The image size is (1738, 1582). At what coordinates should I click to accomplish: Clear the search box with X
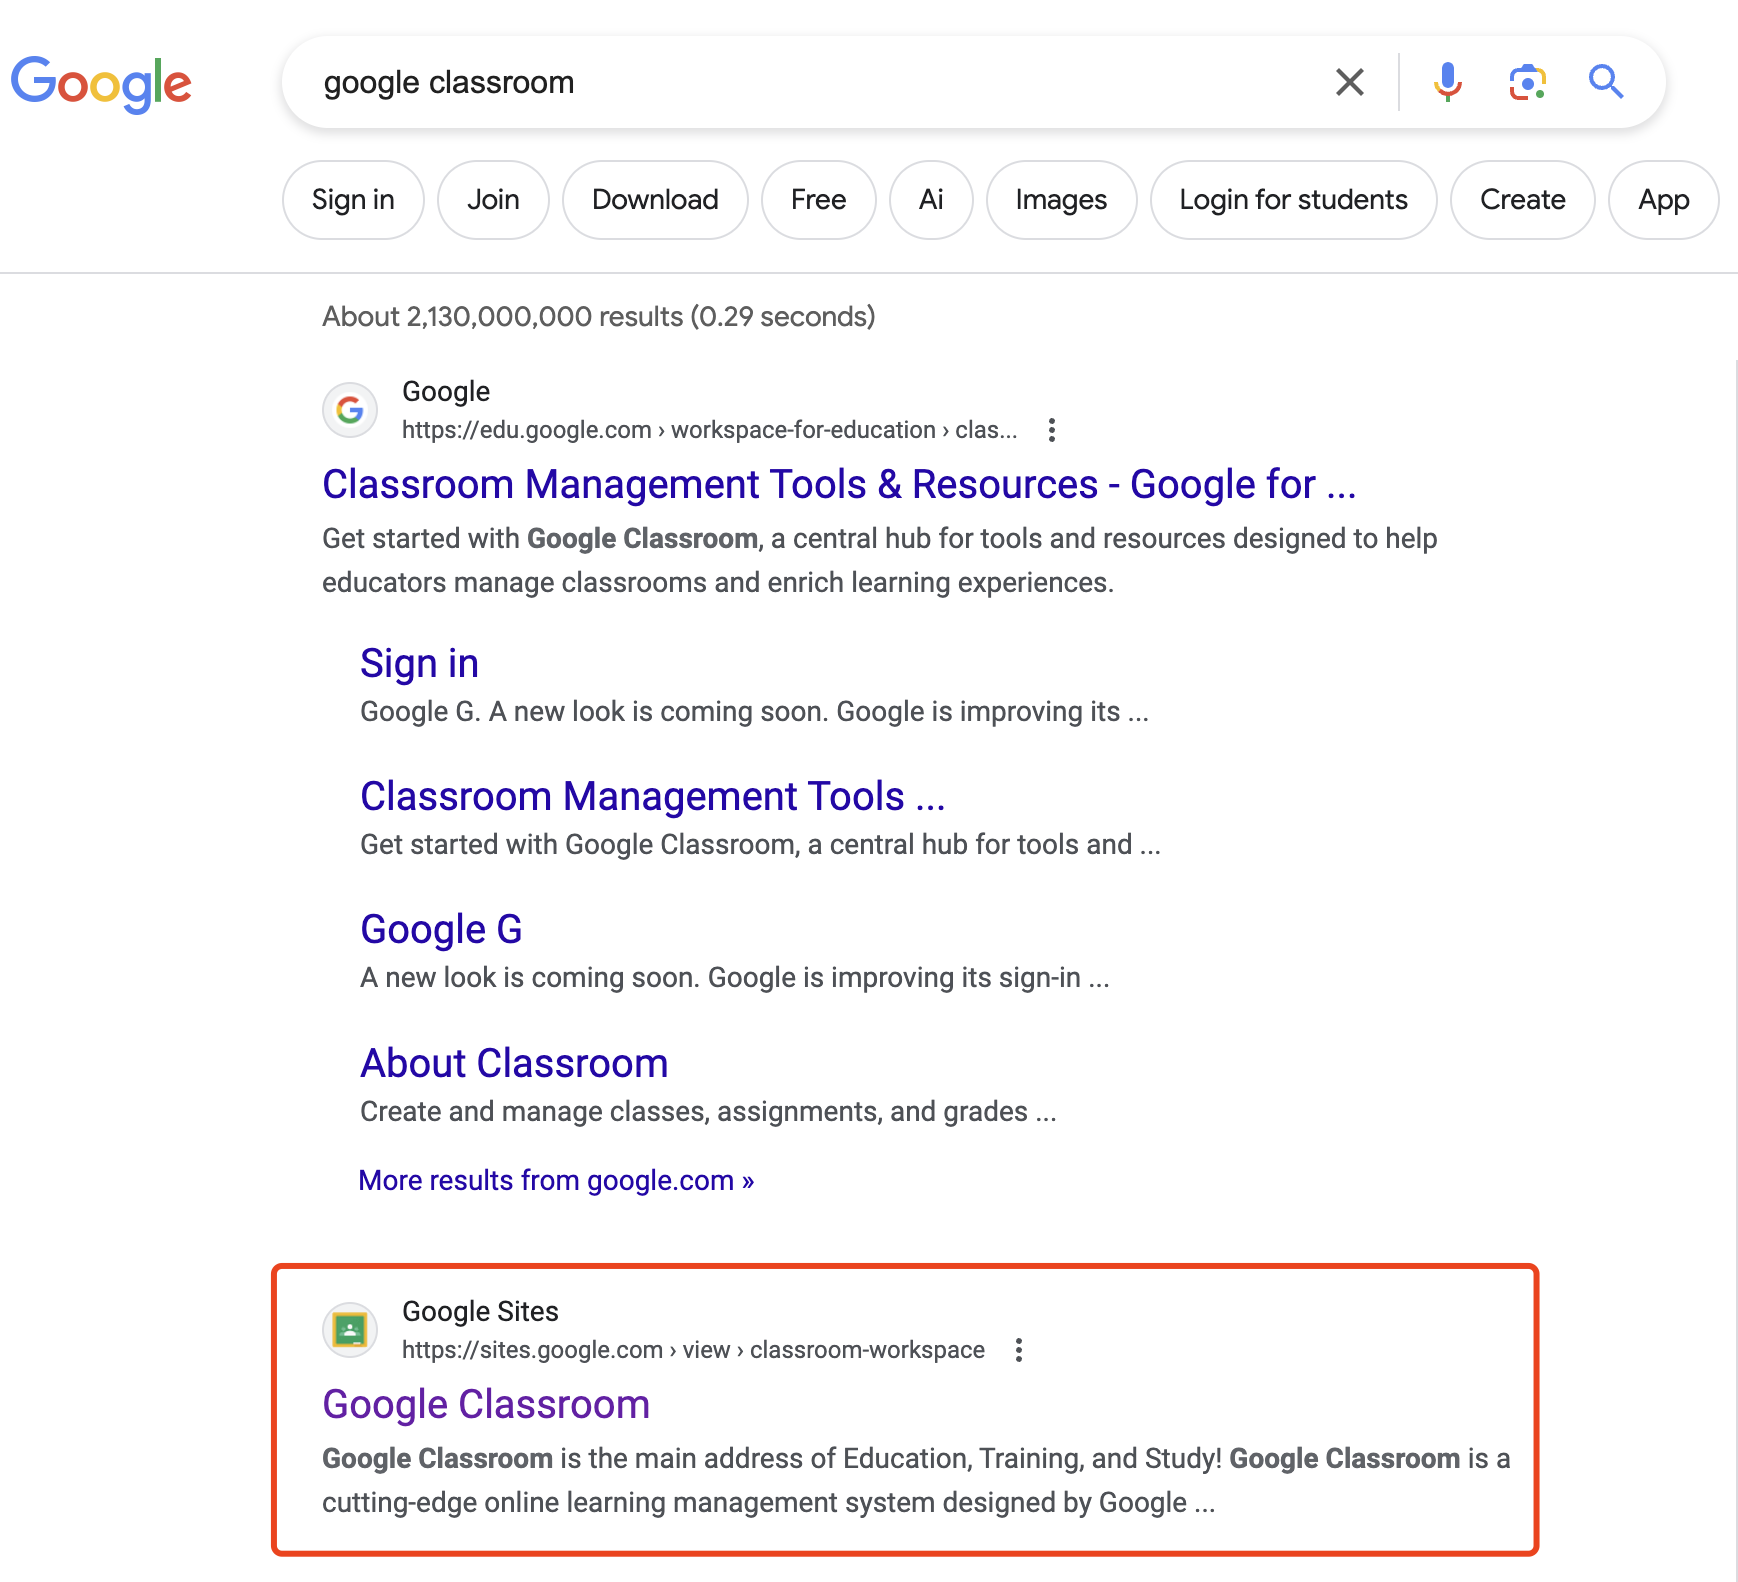click(1350, 82)
